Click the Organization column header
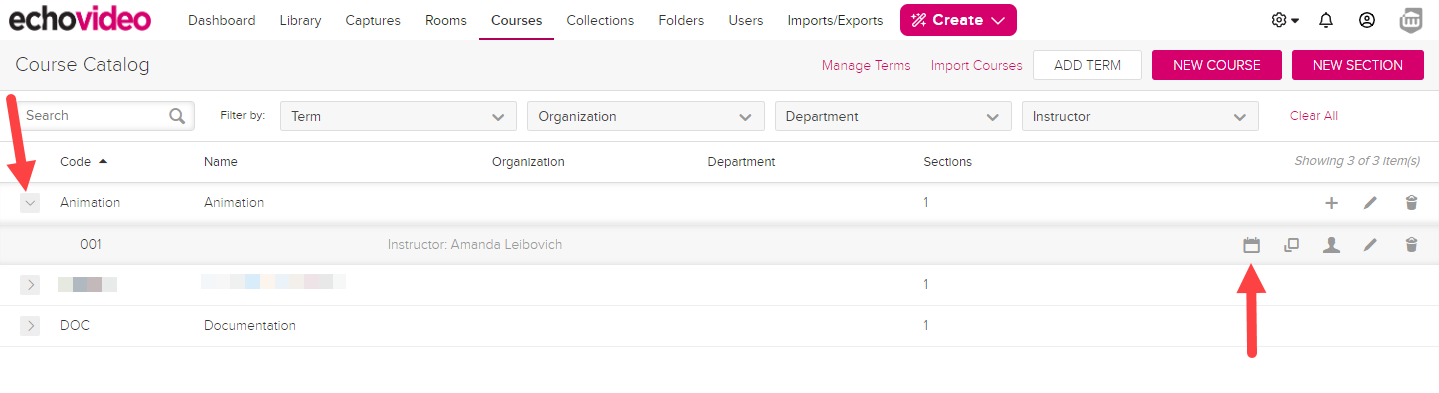Viewport: 1439px width, 393px height. pos(528,162)
